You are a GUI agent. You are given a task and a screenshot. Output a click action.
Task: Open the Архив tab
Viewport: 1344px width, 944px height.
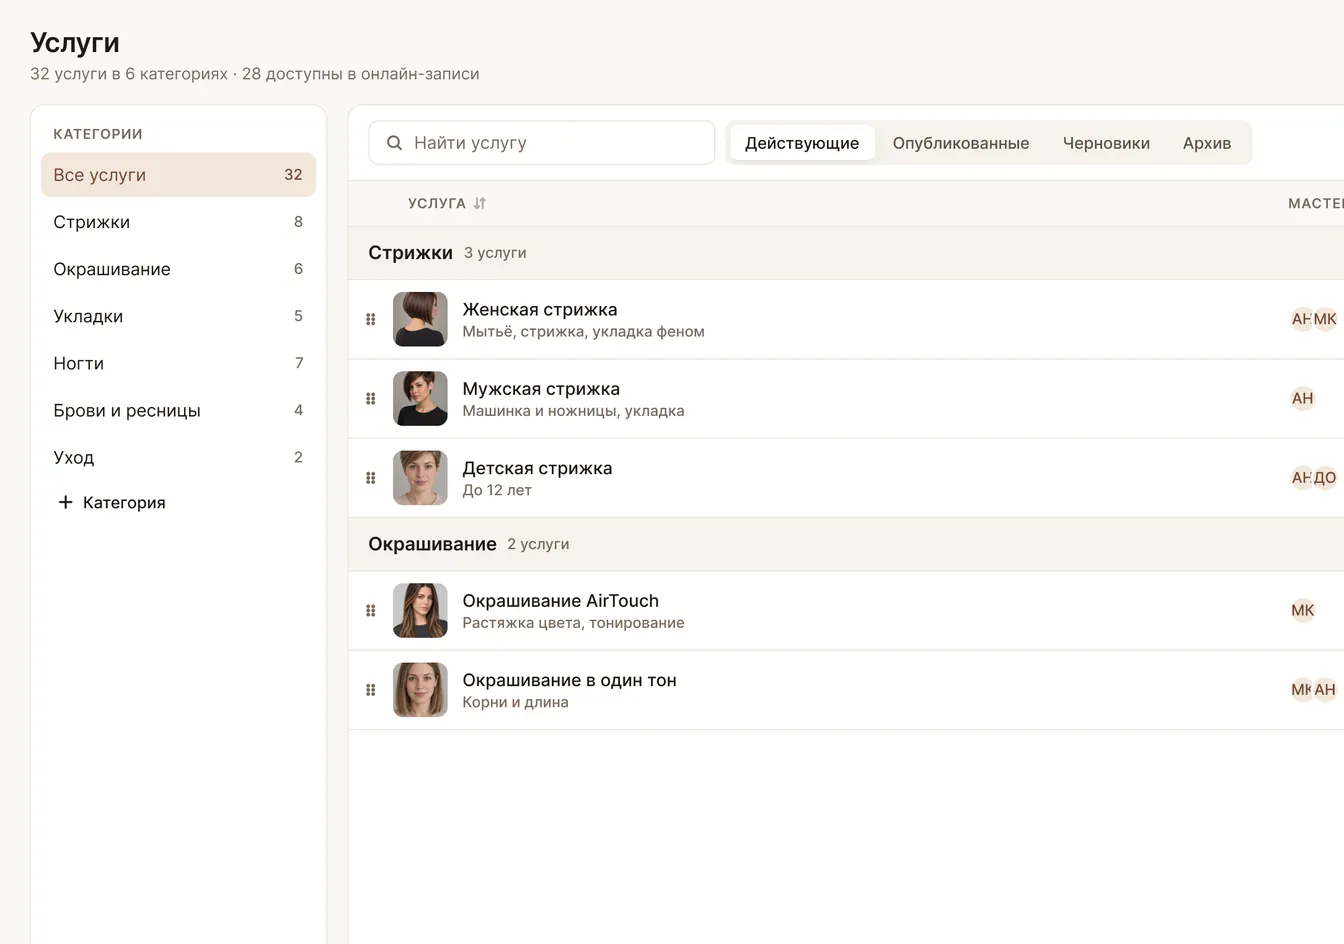(1207, 143)
